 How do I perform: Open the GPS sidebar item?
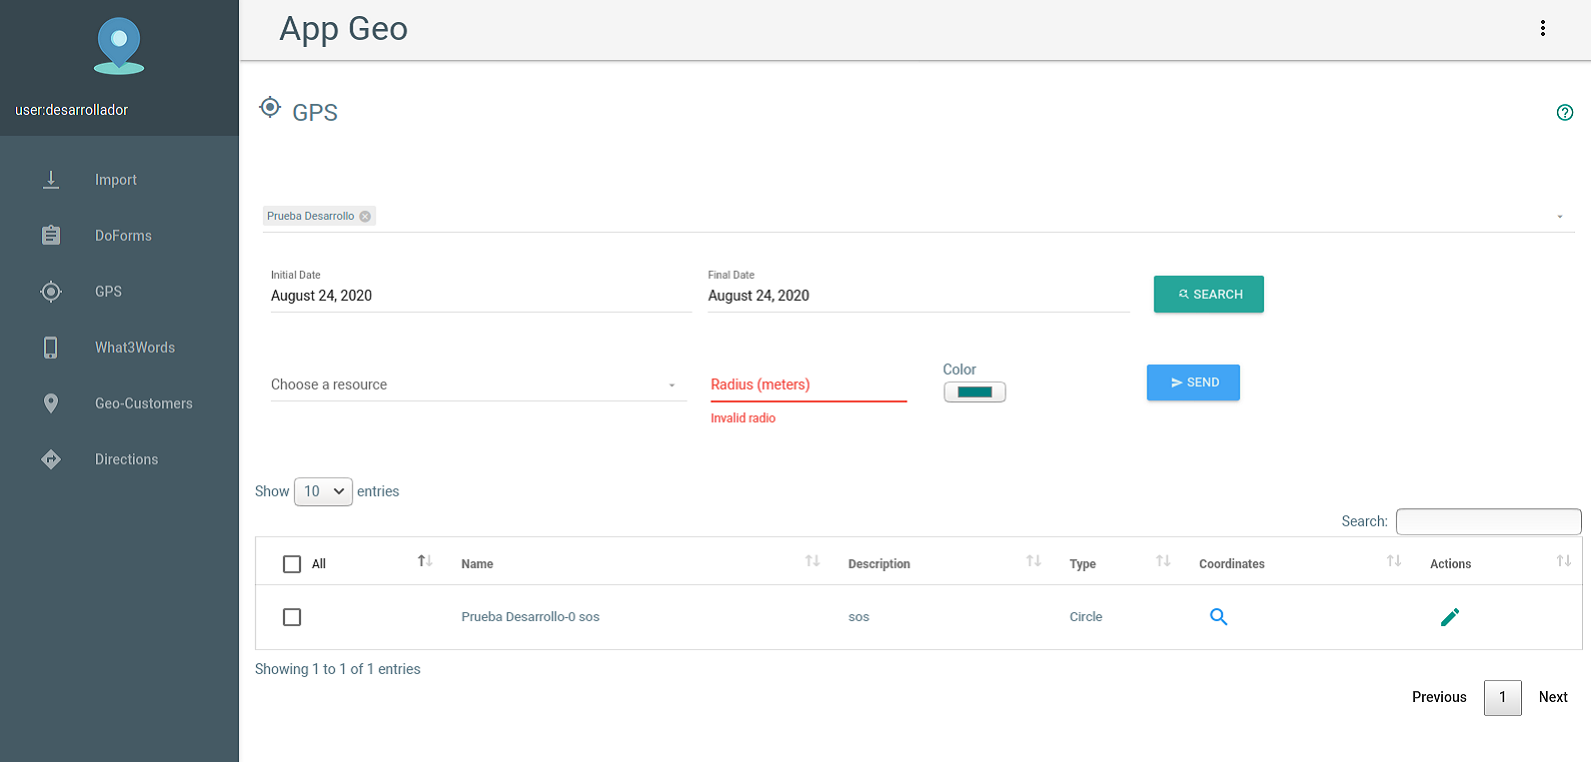108,291
